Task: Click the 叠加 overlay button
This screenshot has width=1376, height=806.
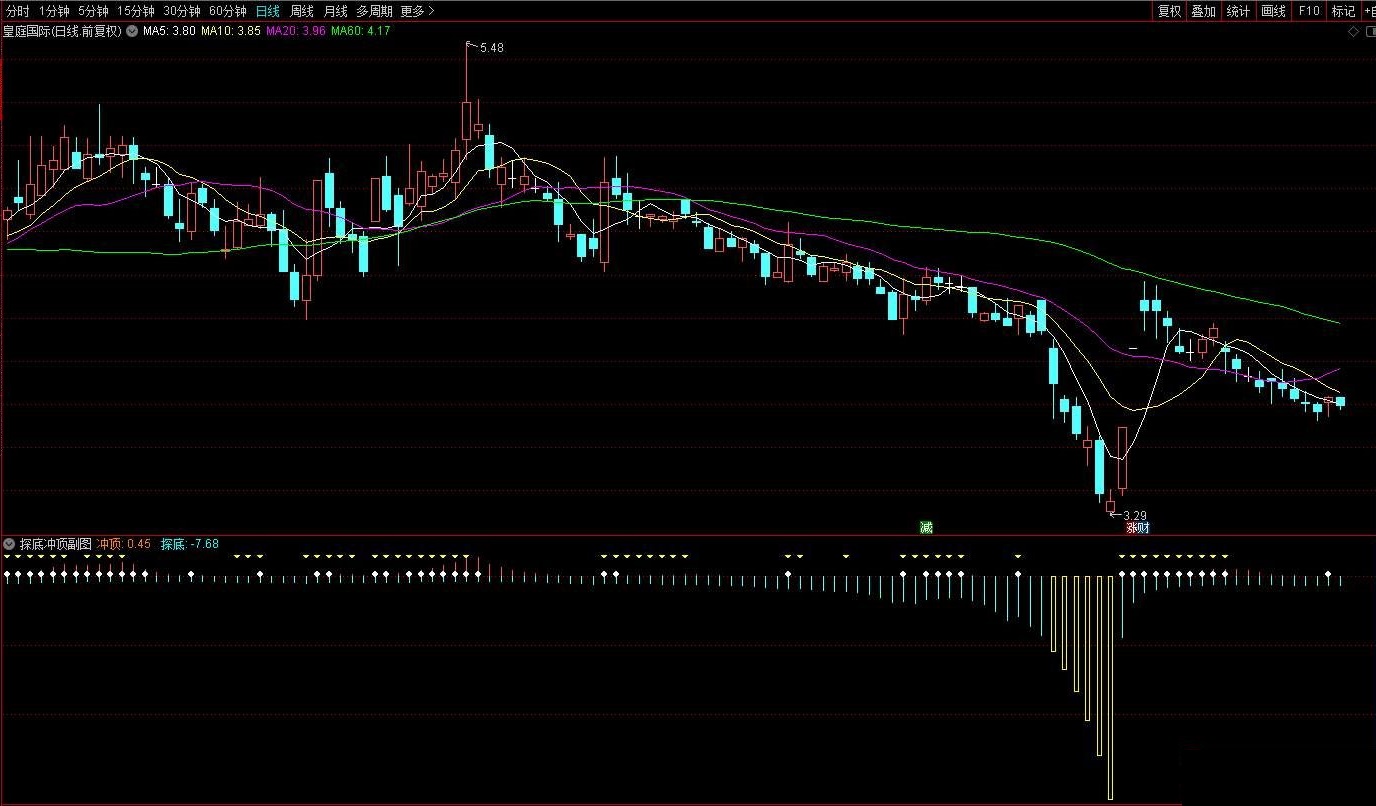Action: (x=1203, y=11)
